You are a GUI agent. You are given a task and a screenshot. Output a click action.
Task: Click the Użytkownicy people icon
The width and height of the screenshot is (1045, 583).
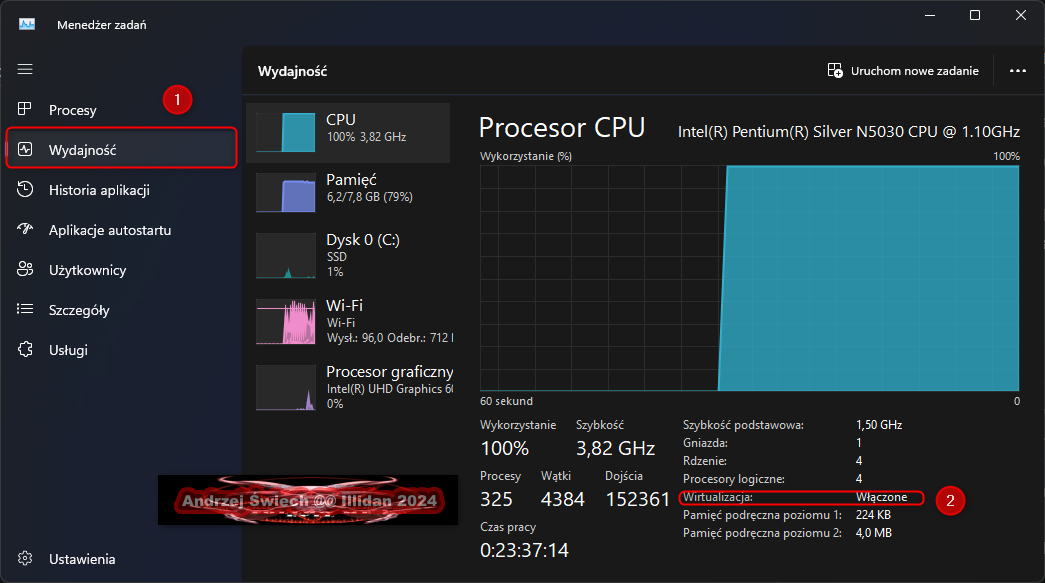pyautogui.click(x=25, y=269)
